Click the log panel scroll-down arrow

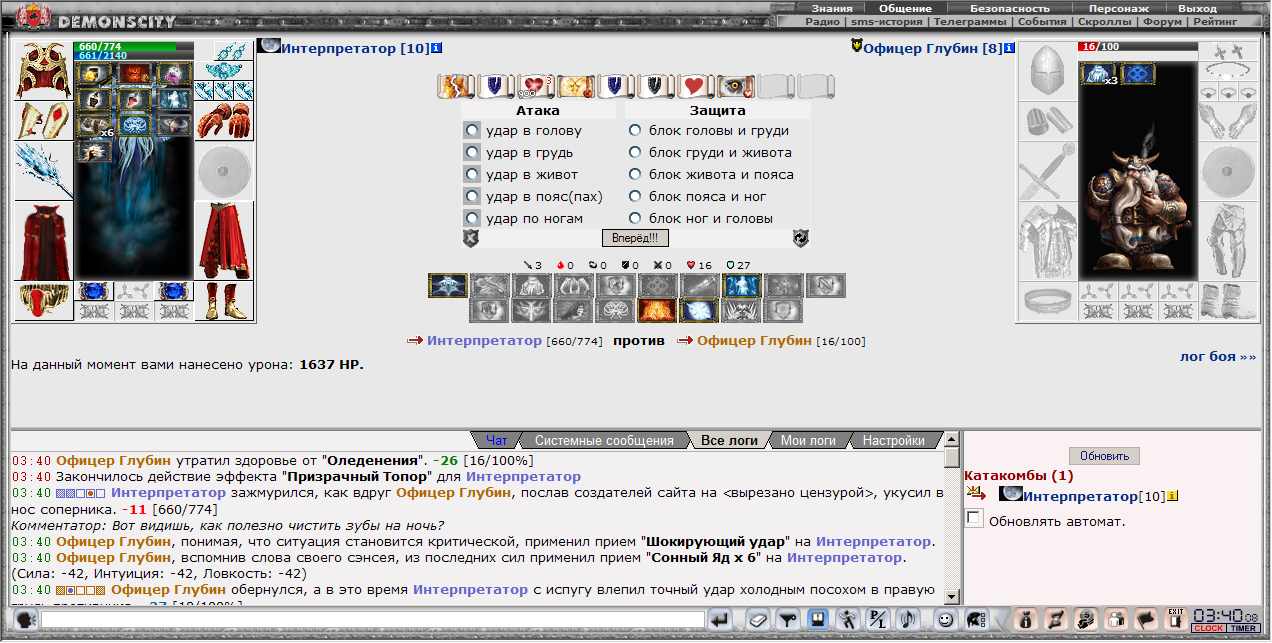click(952, 596)
